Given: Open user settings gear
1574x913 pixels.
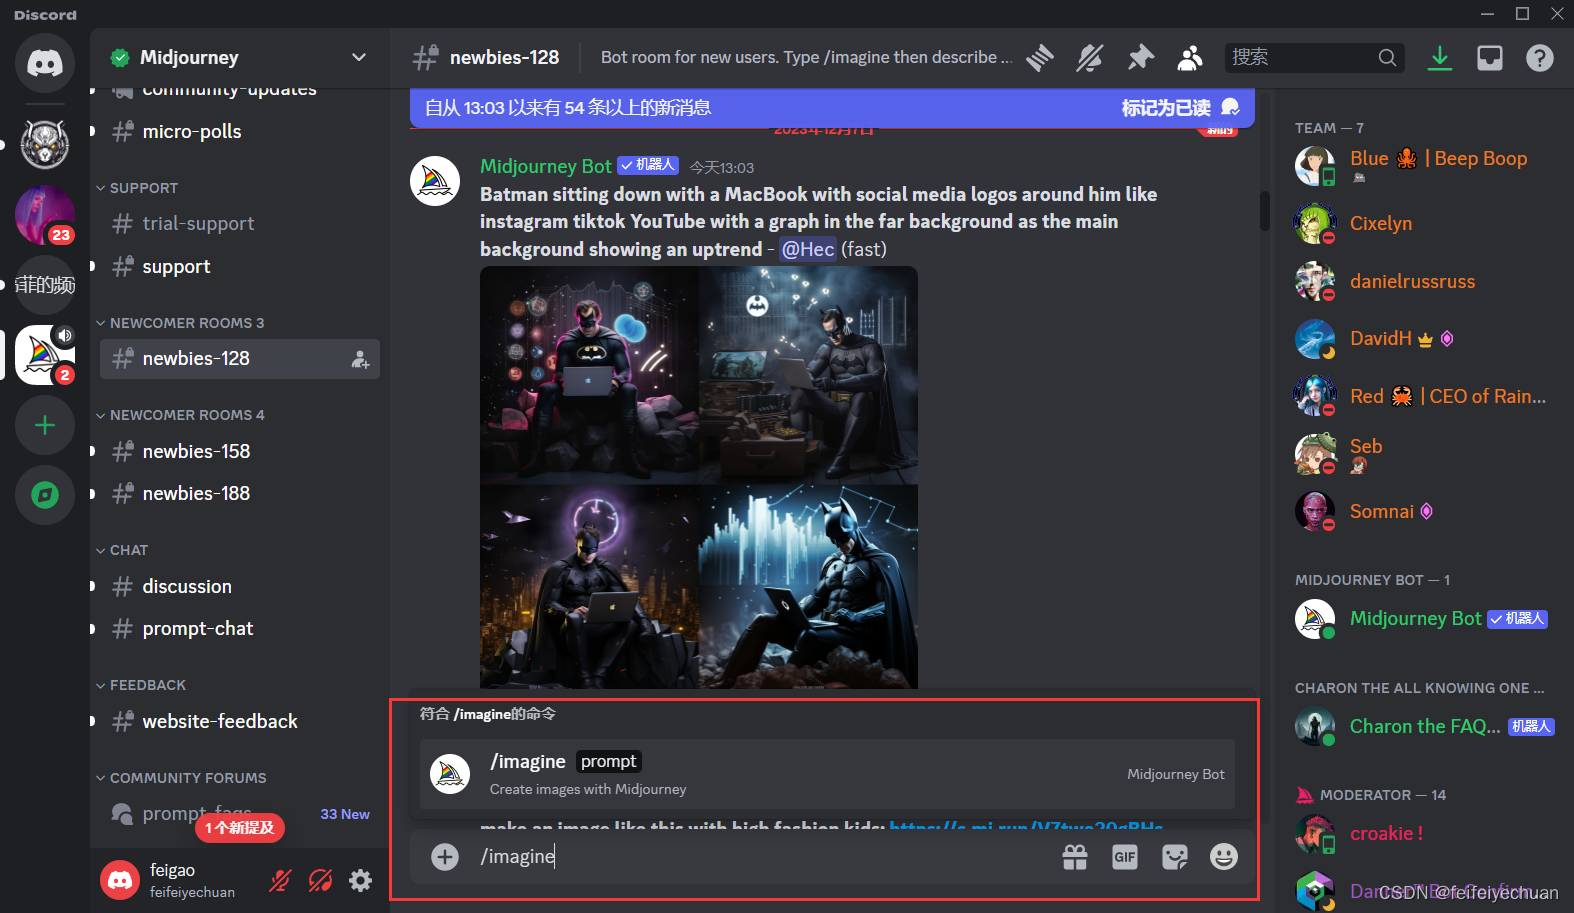Looking at the screenshot, I should tap(360, 880).
